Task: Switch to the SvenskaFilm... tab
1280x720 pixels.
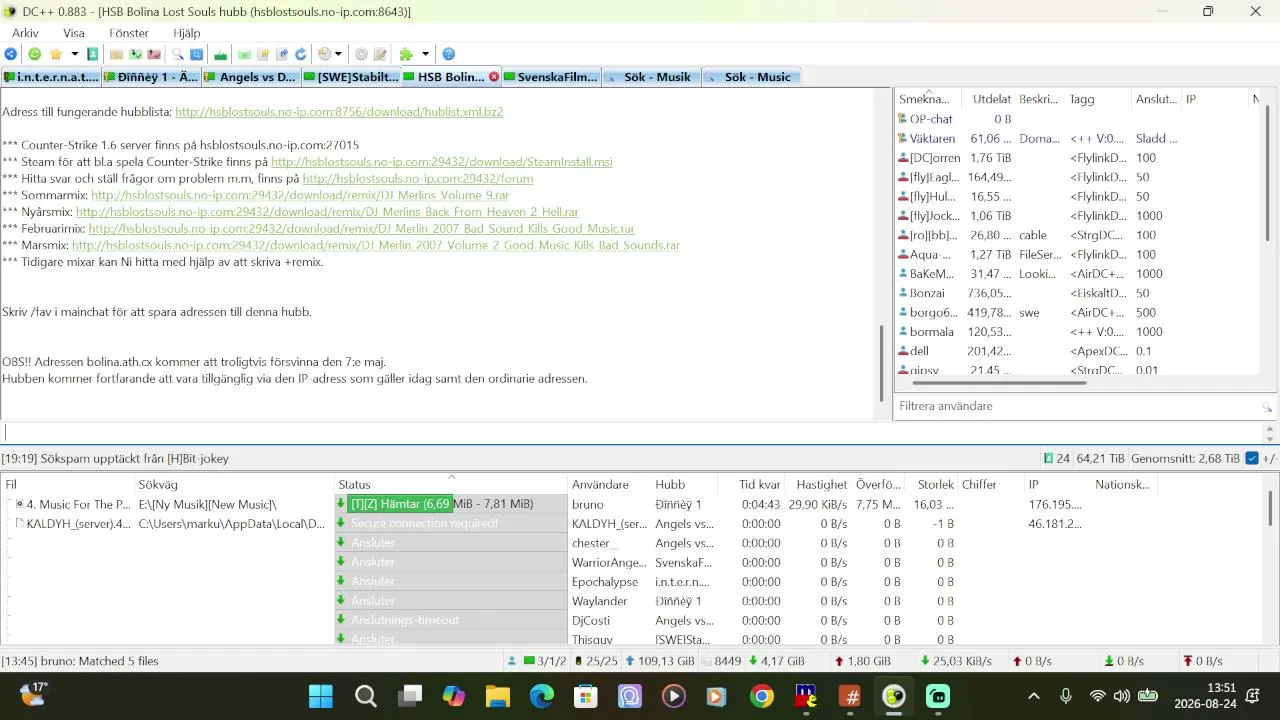Action: 551,77
